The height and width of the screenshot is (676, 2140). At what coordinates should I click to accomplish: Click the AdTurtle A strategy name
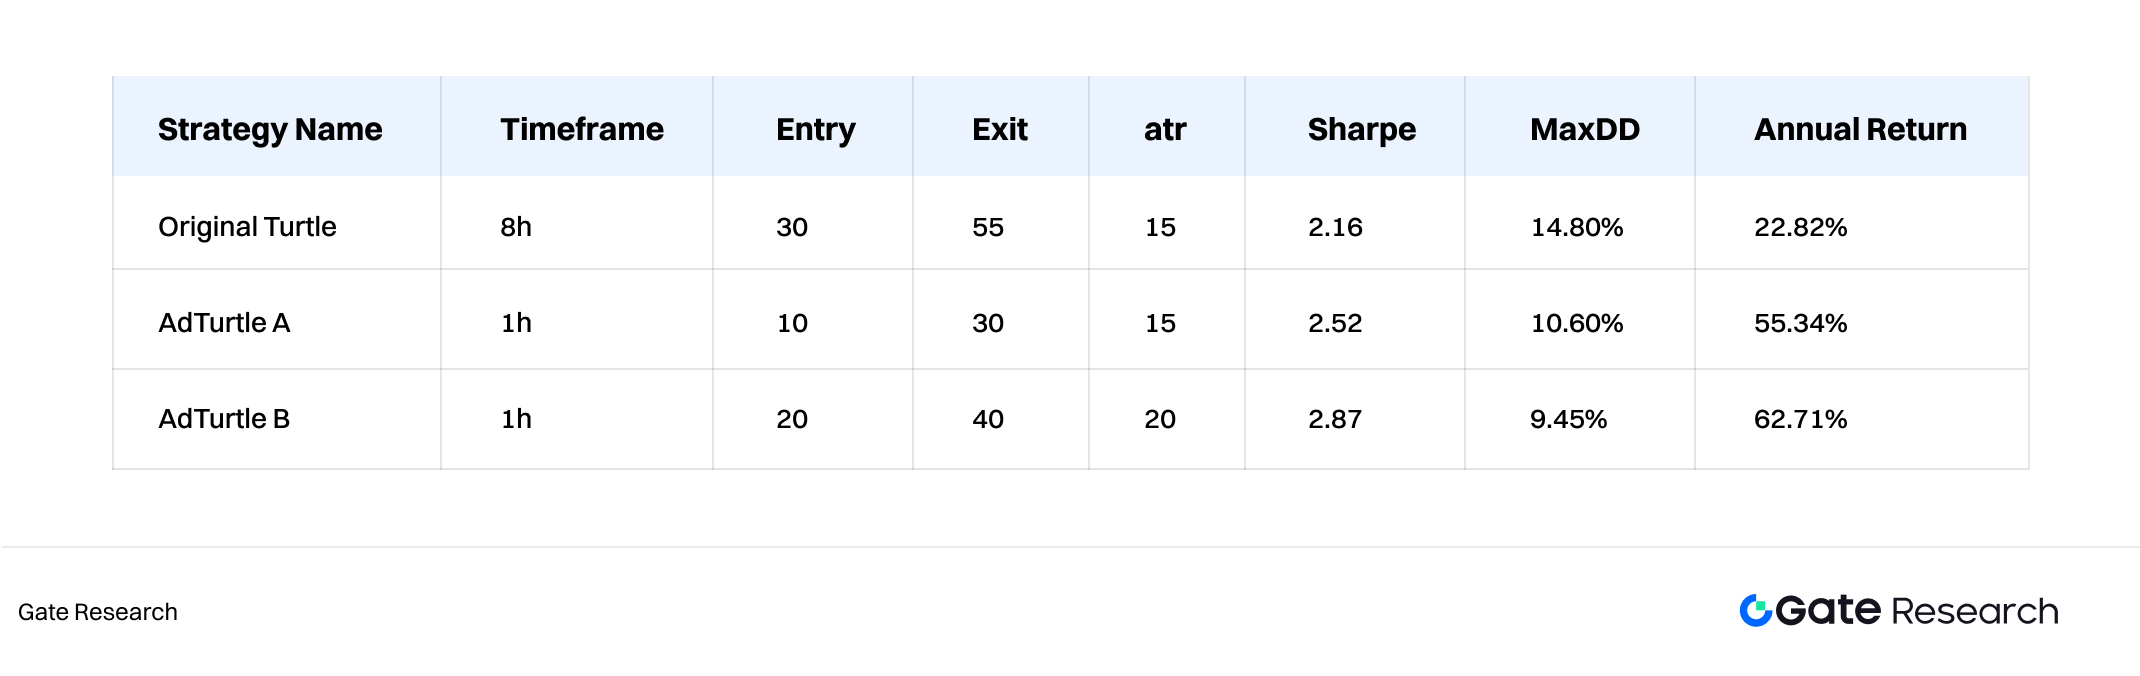pyautogui.click(x=224, y=323)
